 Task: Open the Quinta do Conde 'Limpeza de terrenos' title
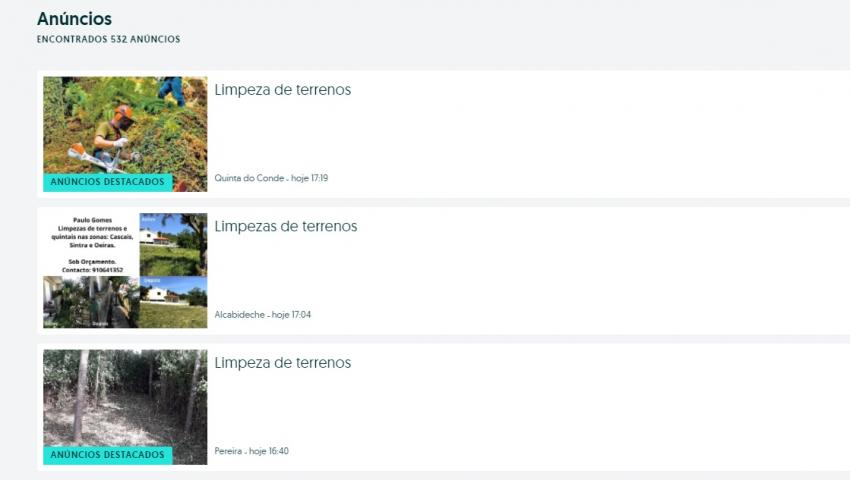(x=282, y=89)
